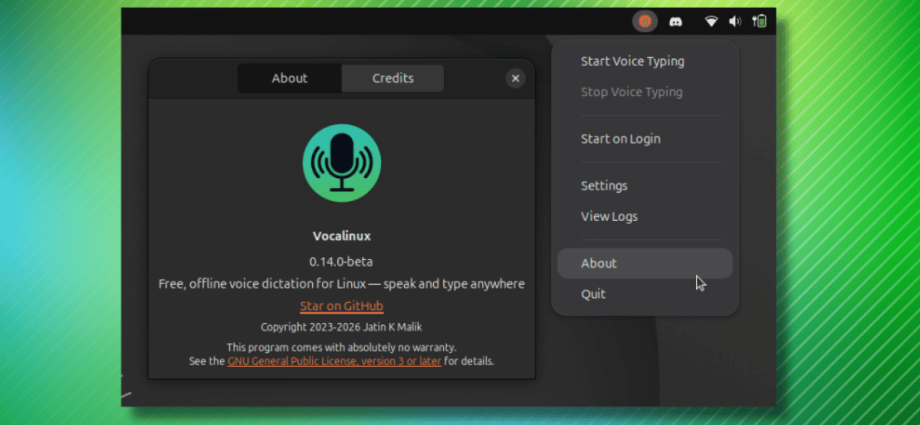The height and width of the screenshot is (425, 920).
Task: Open the Star on GitHub link
Action: click(x=341, y=306)
